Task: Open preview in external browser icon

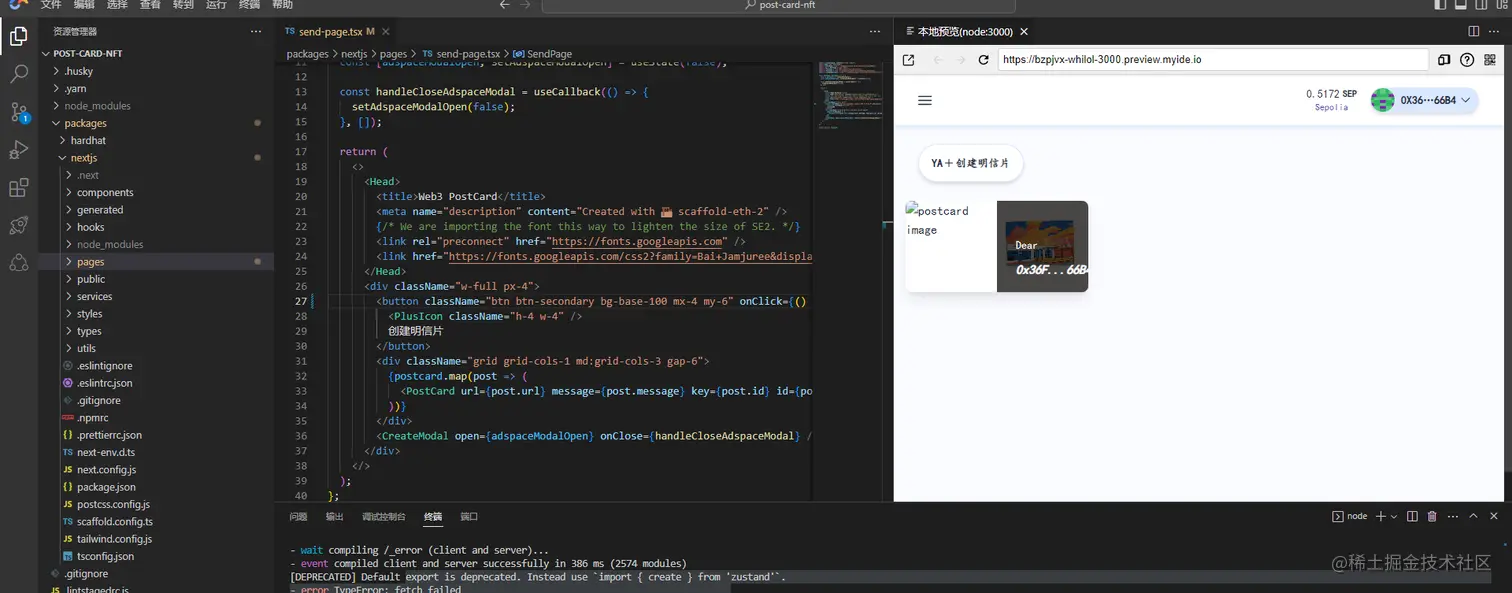Action: click(x=908, y=60)
